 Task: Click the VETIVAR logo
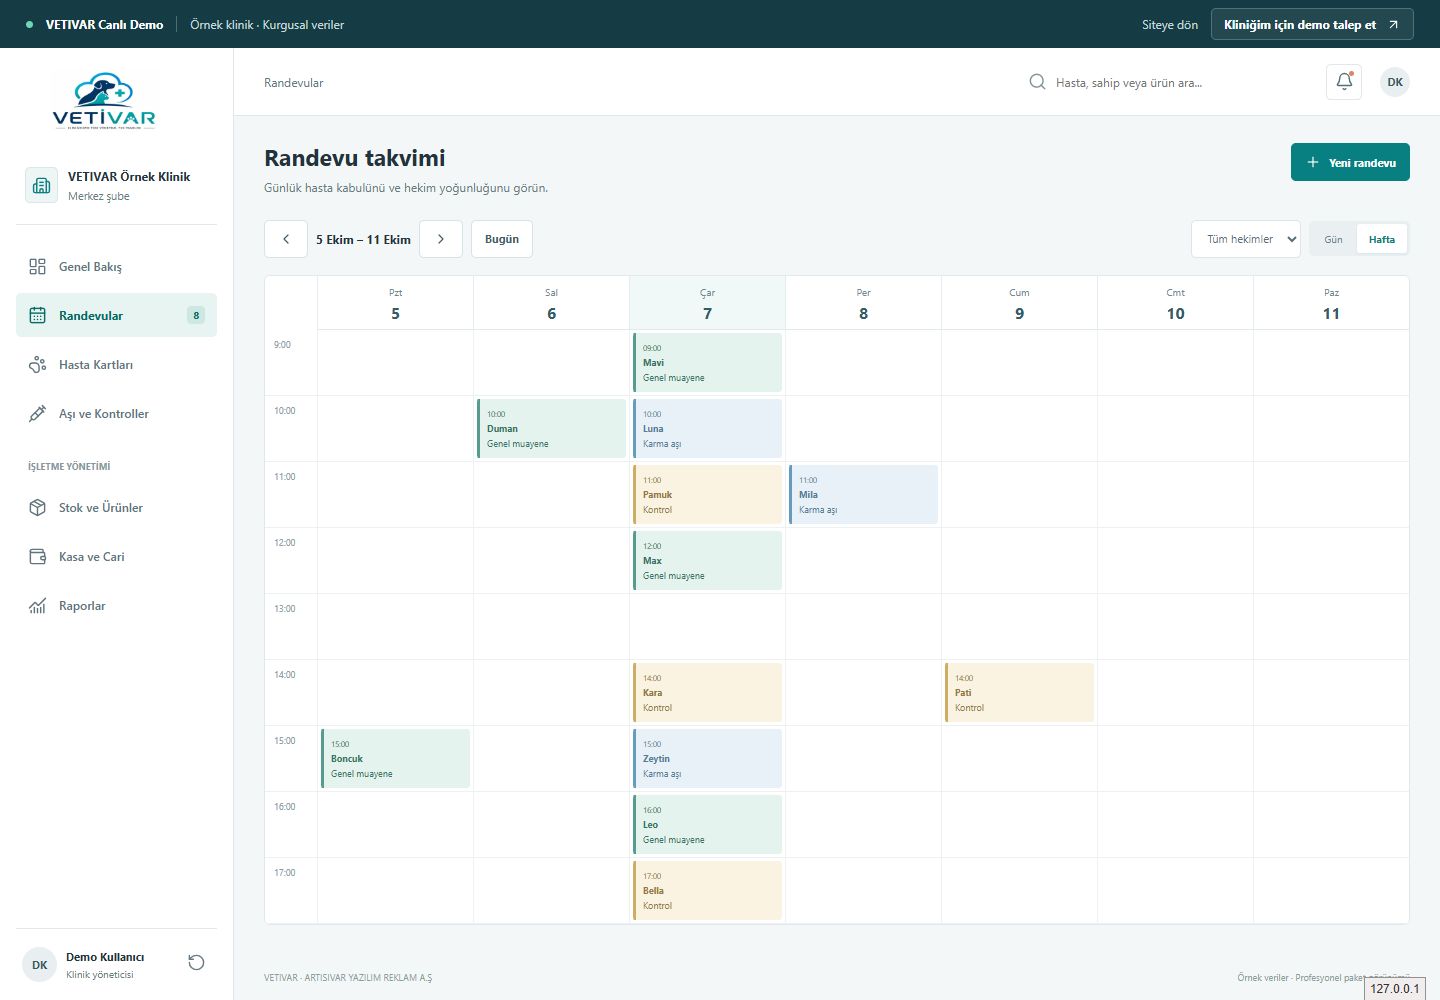point(104,102)
